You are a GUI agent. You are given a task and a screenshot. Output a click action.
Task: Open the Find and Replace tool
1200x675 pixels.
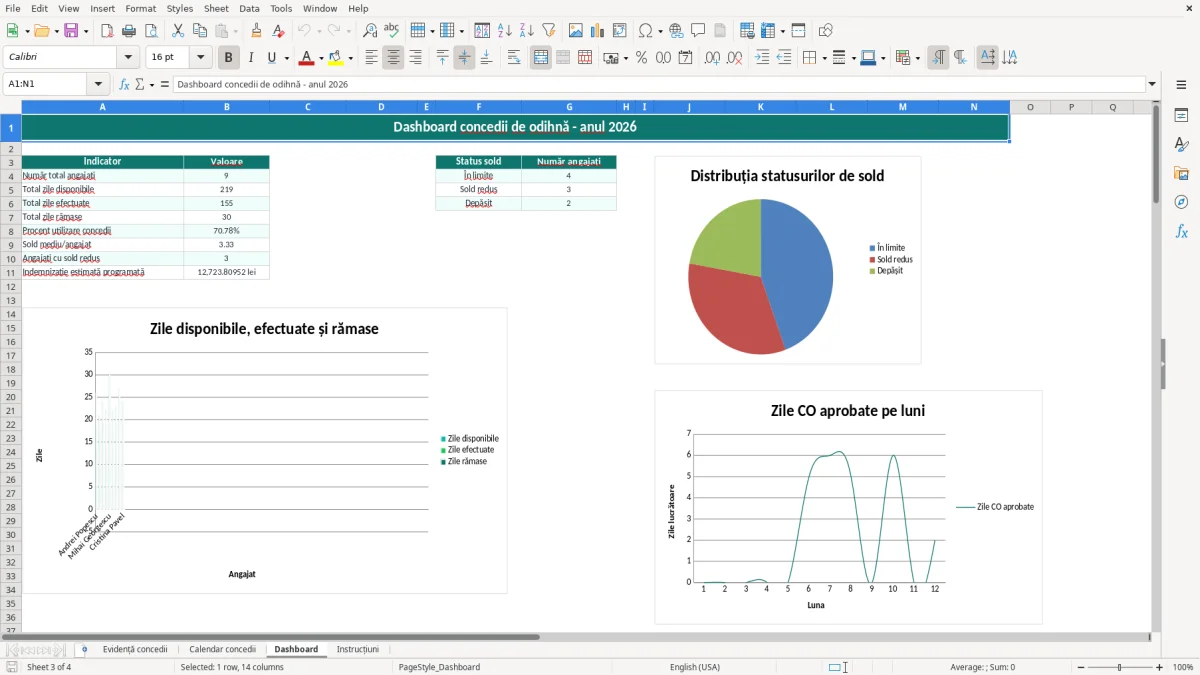pos(370,31)
